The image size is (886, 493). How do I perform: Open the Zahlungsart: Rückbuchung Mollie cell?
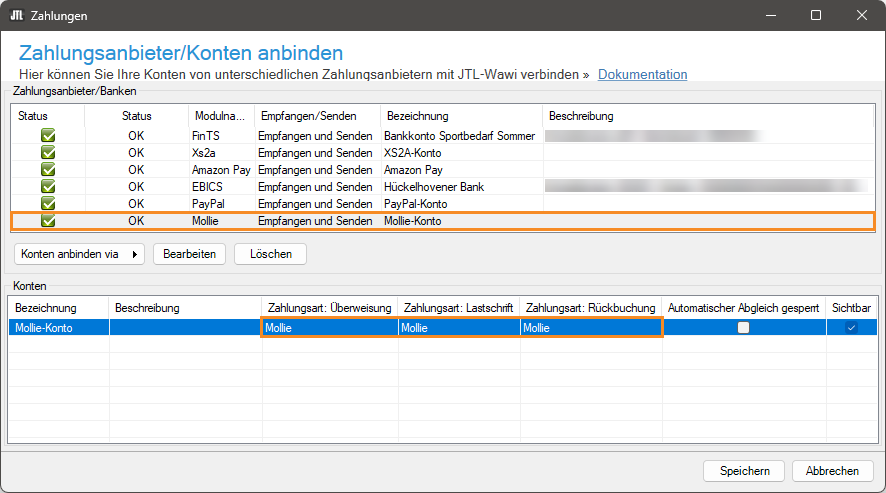click(x=590, y=328)
